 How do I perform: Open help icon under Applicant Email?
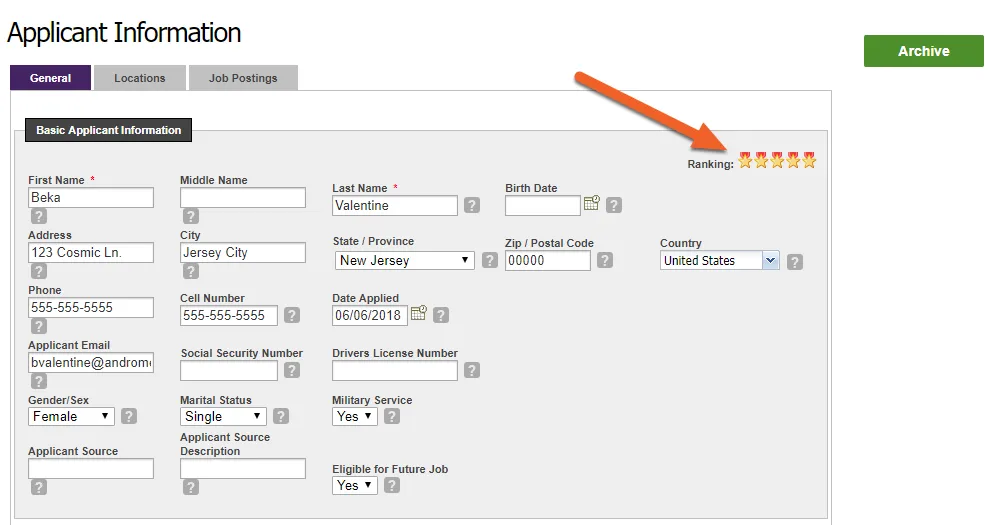39,381
